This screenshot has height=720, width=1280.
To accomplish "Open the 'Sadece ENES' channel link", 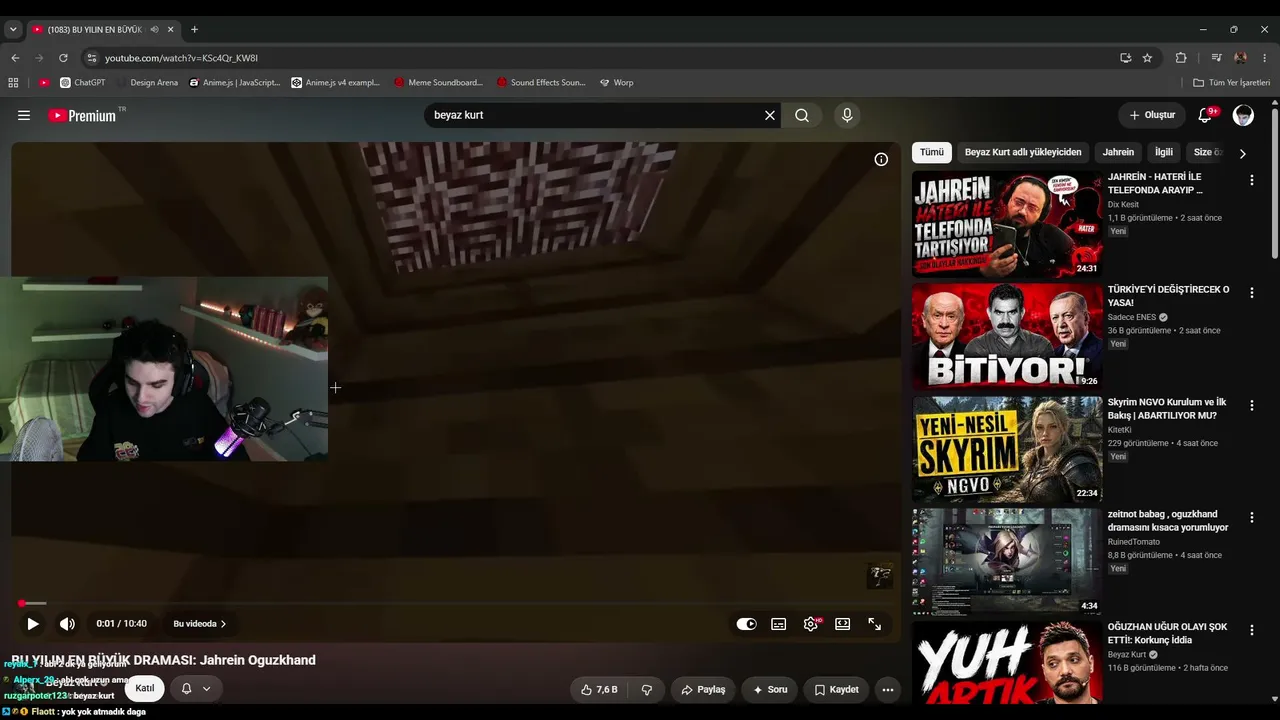I will tap(1132, 317).
